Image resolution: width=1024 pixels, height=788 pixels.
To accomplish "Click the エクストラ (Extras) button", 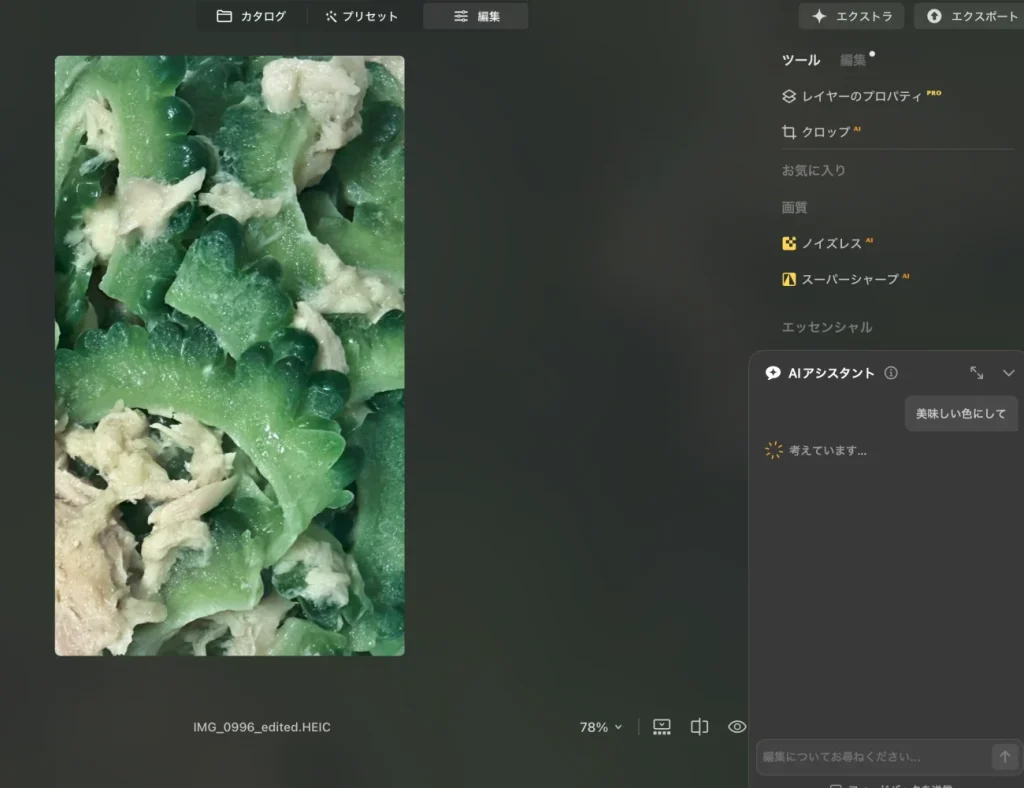I will (x=851, y=16).
